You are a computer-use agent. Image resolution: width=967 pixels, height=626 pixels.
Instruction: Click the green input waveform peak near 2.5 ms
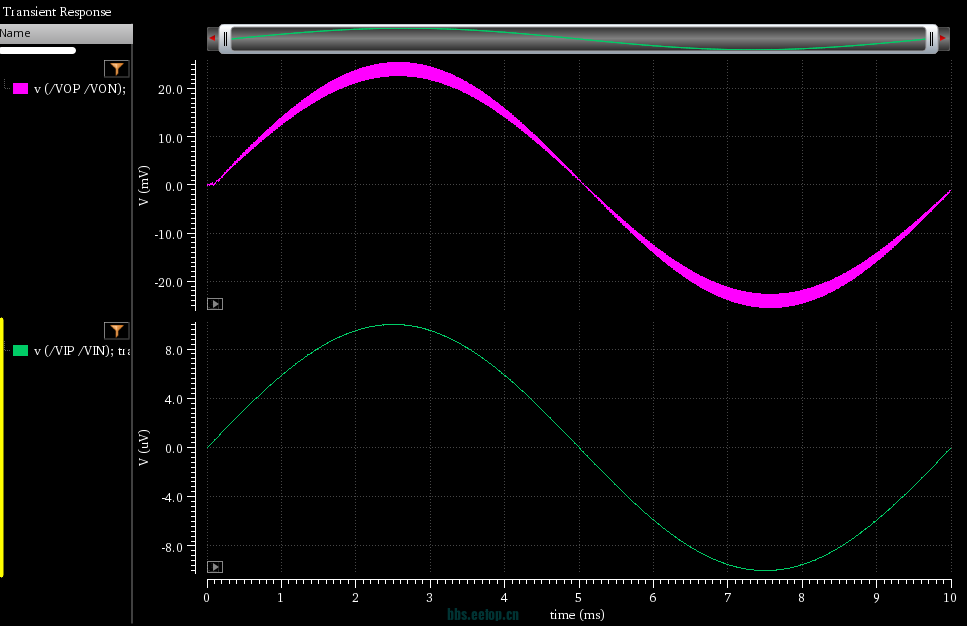pos(393,324)
